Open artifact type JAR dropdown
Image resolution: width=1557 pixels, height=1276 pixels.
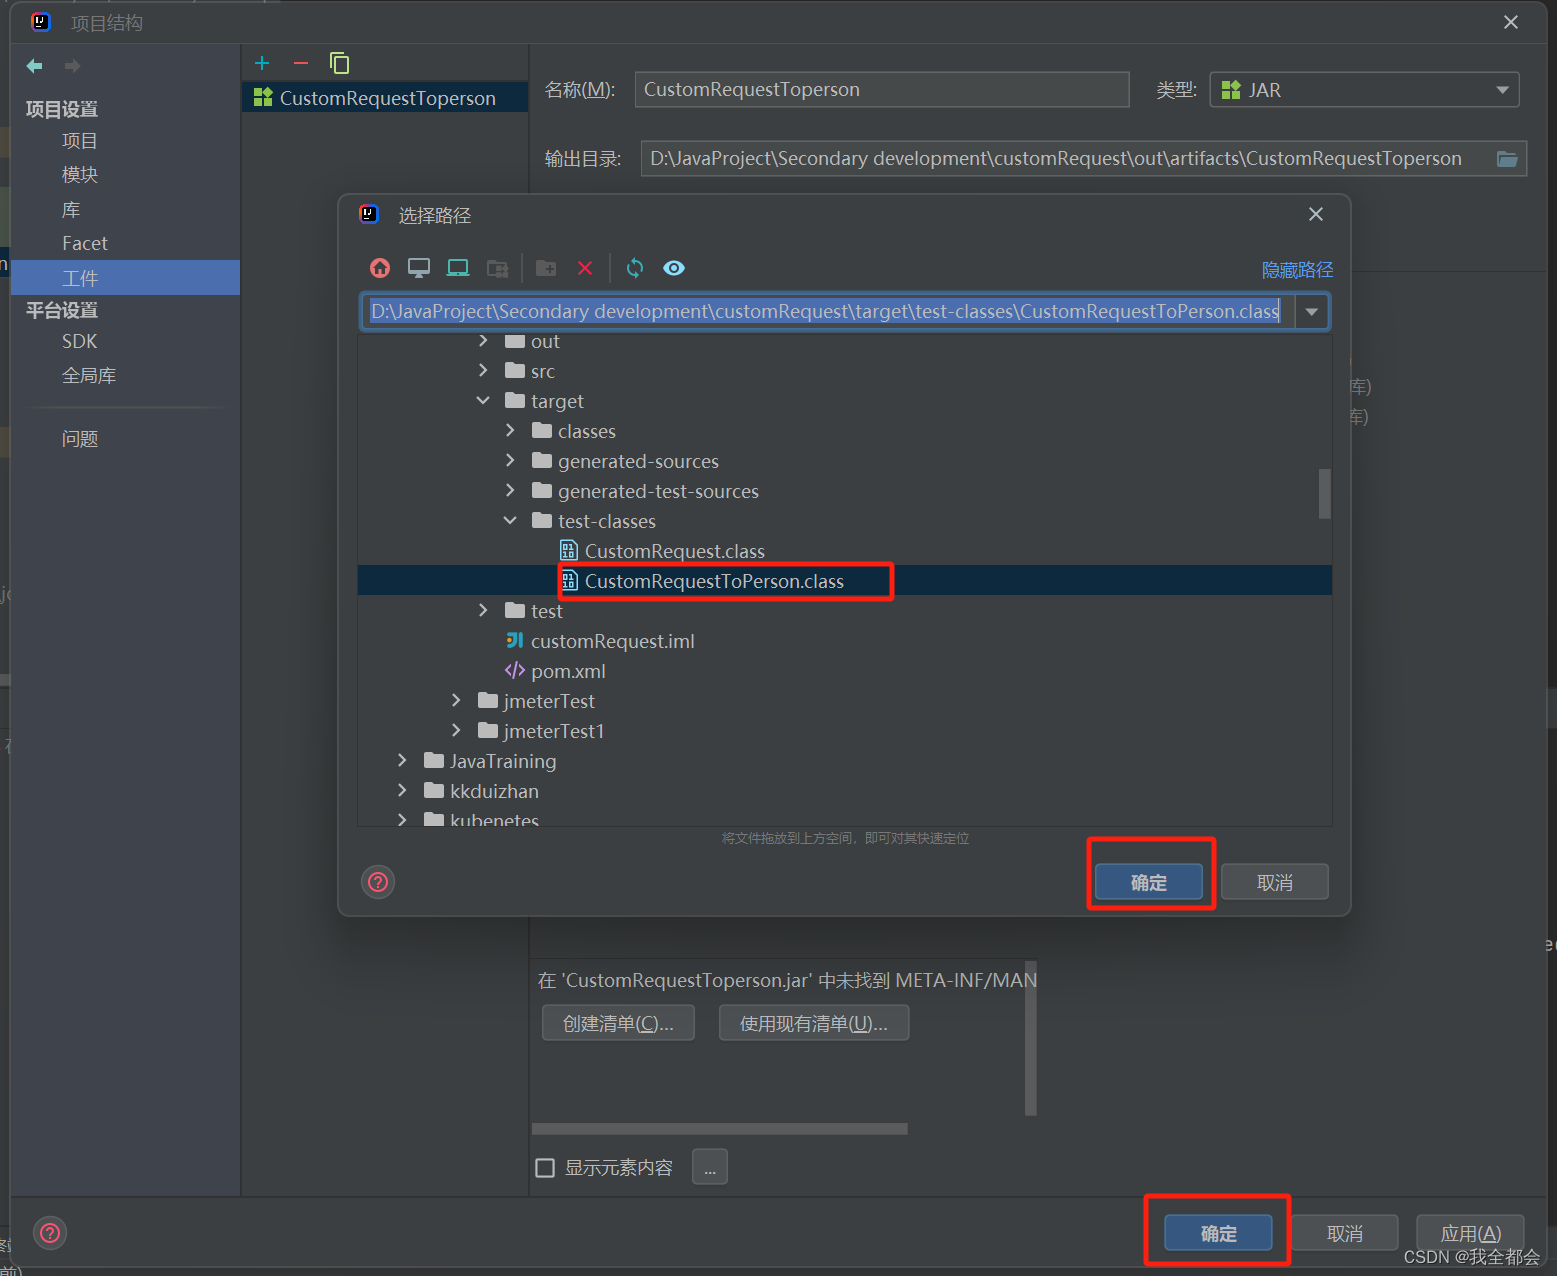pyautogui.click(x=1365, y=90)
